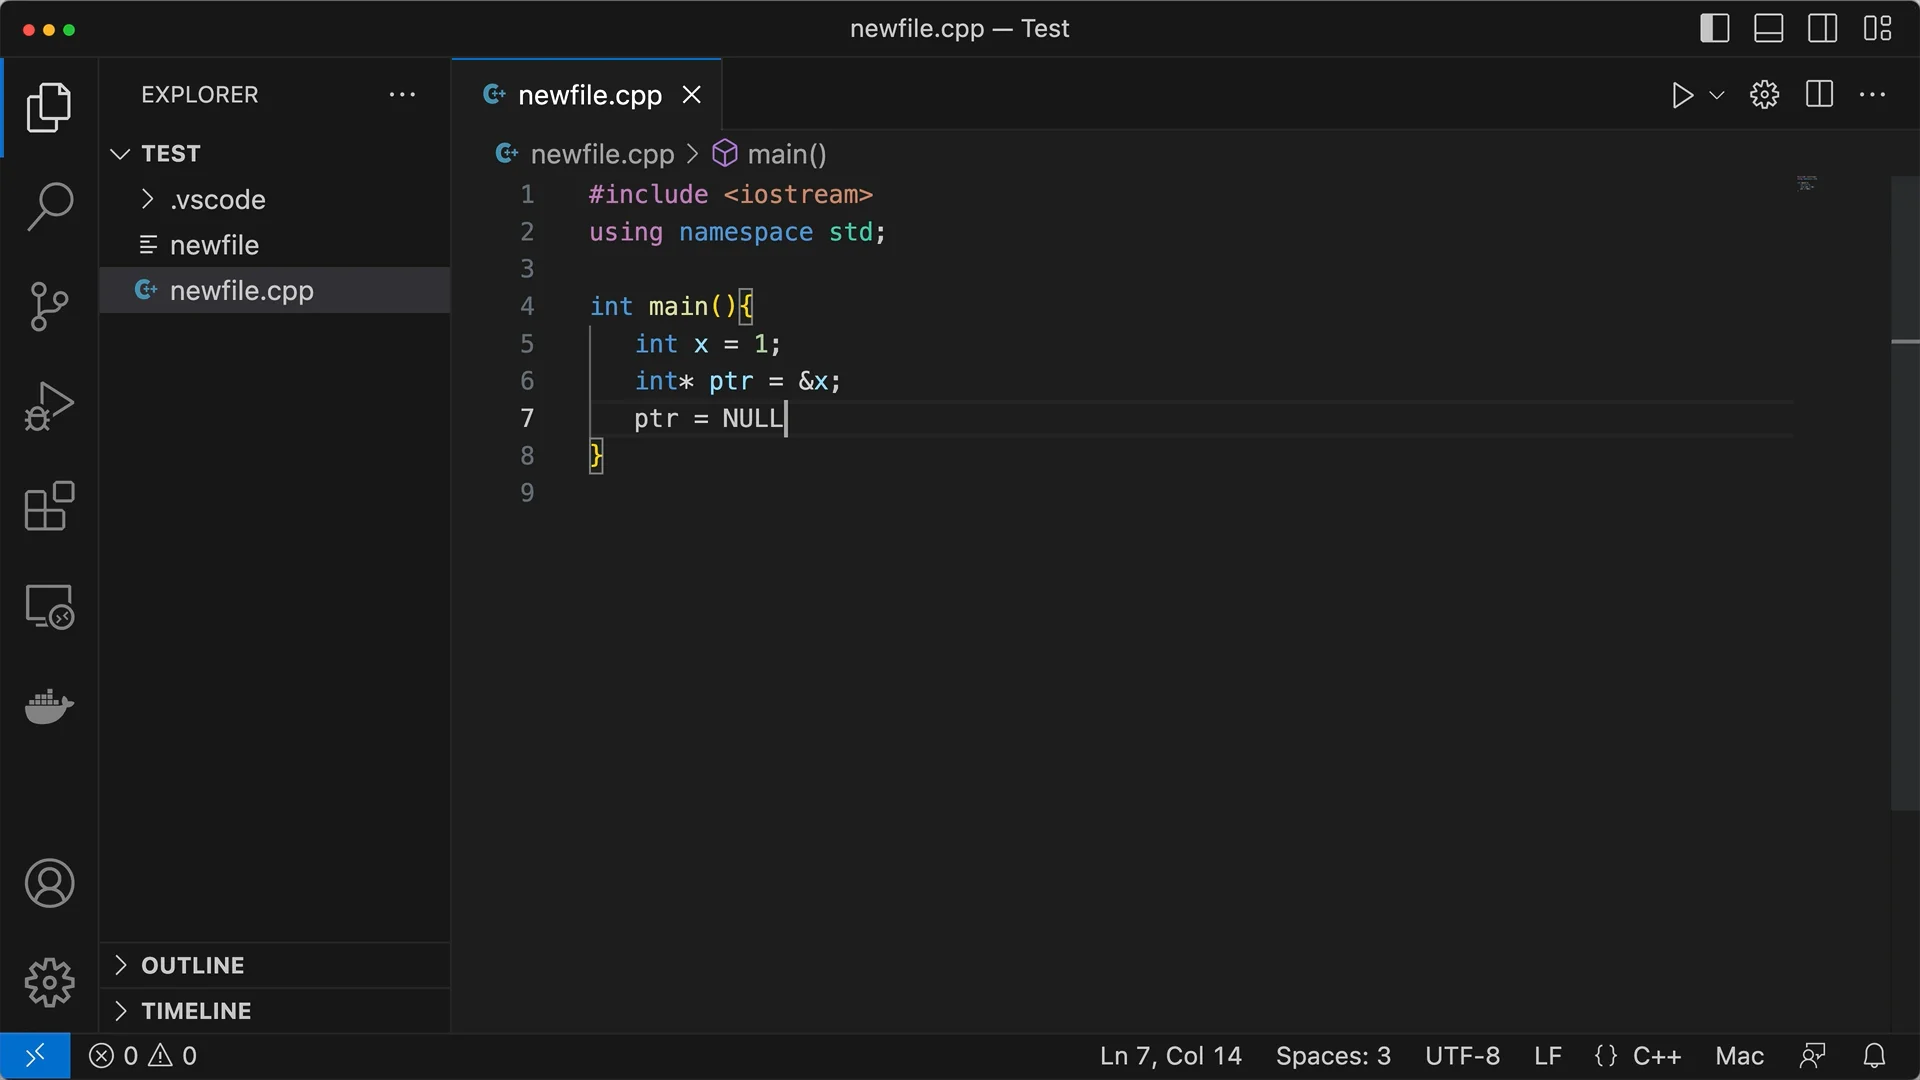Toggle the secondary side bar visibility
1920x1080 pixels.
[x=1822, y=28]
